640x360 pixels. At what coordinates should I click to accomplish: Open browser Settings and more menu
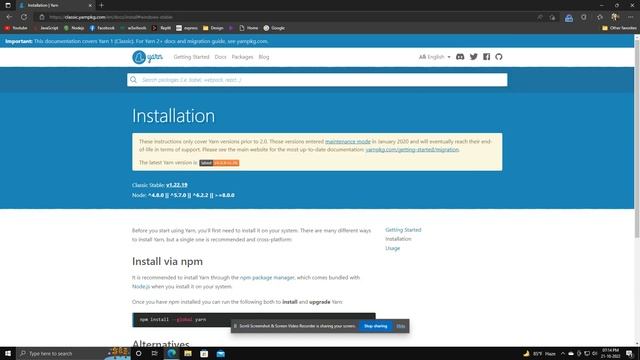[630, 17]
